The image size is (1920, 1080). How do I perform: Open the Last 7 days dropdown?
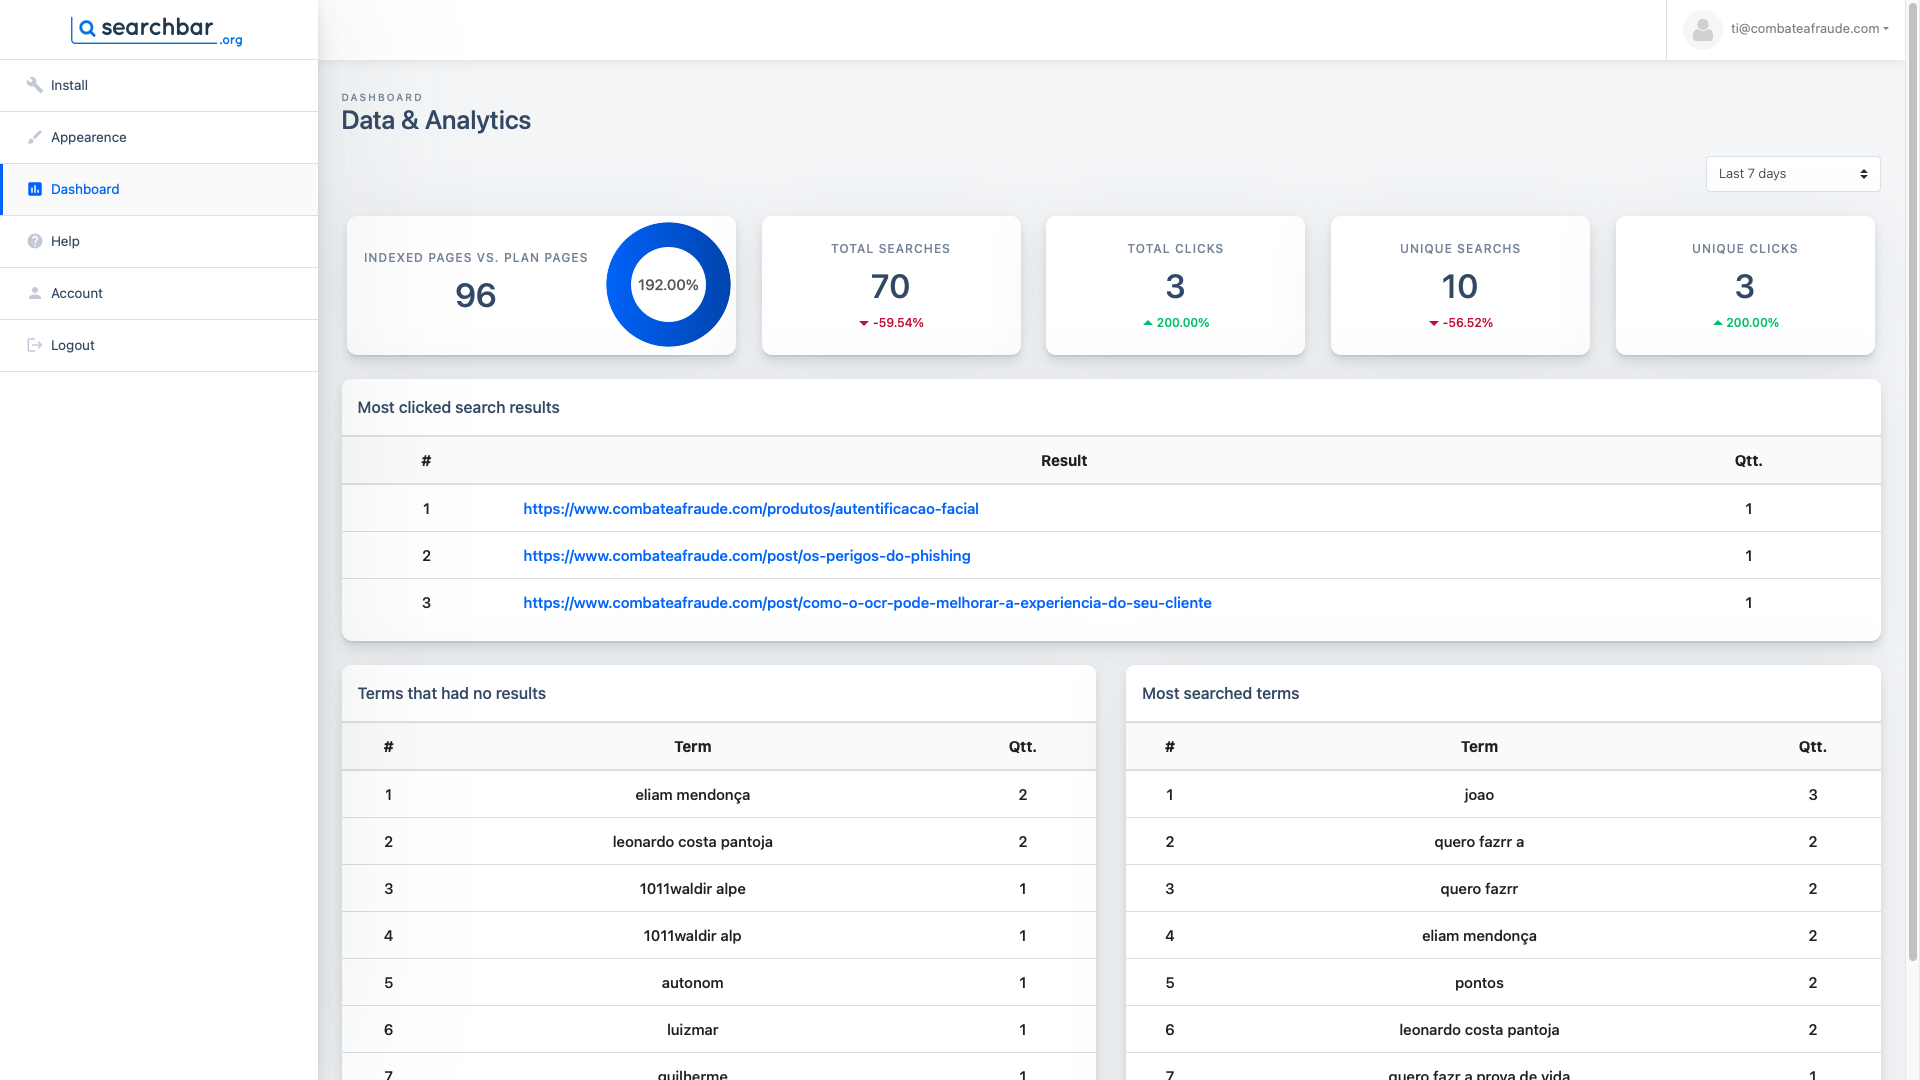[1792, 174]
